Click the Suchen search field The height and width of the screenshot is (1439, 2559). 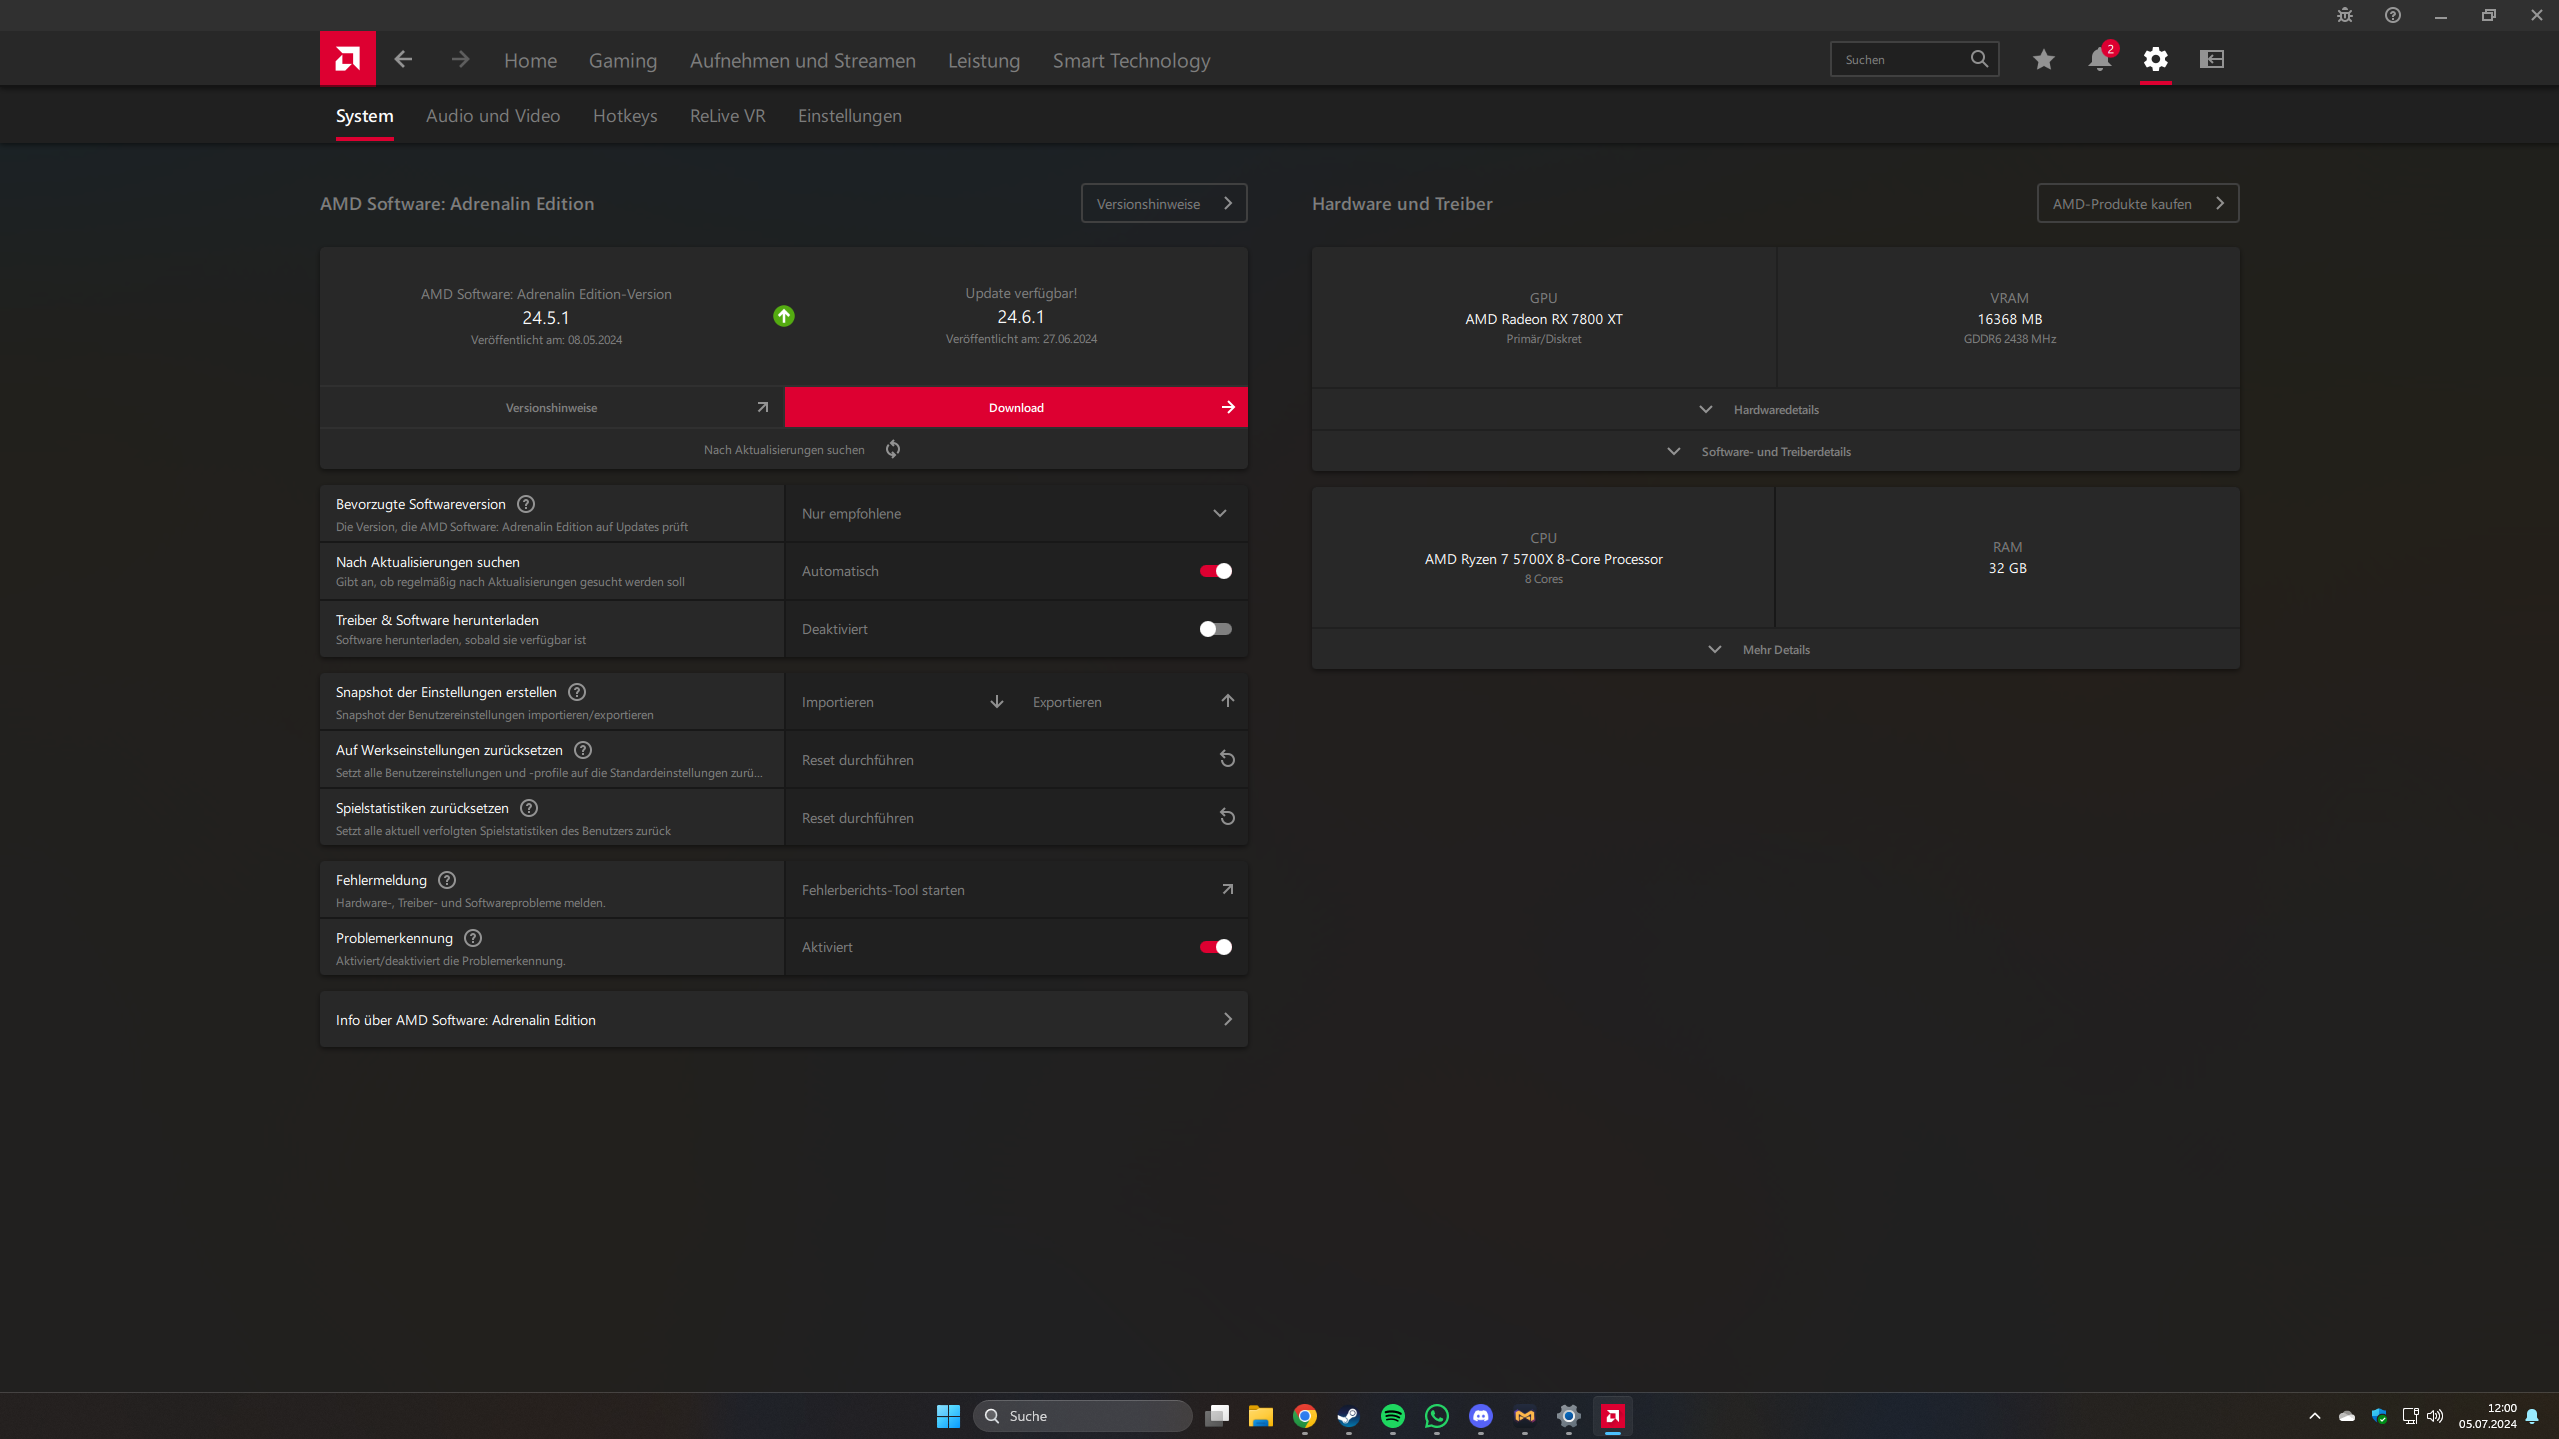(1900, 60)
